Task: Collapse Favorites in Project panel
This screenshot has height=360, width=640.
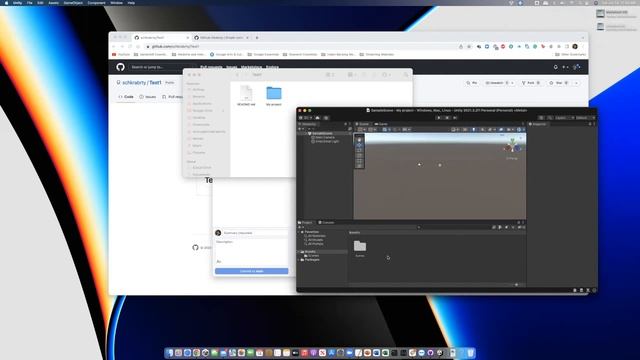Action: 299,232
